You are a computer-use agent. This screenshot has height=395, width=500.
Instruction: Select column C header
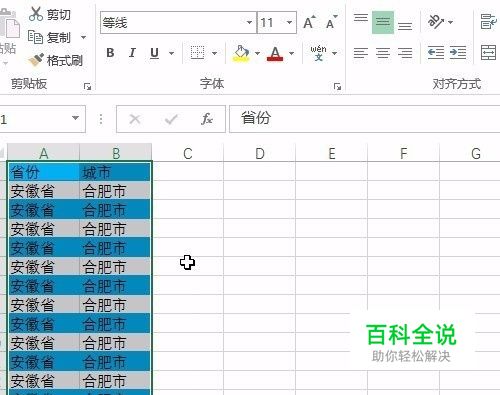[188, 153]
